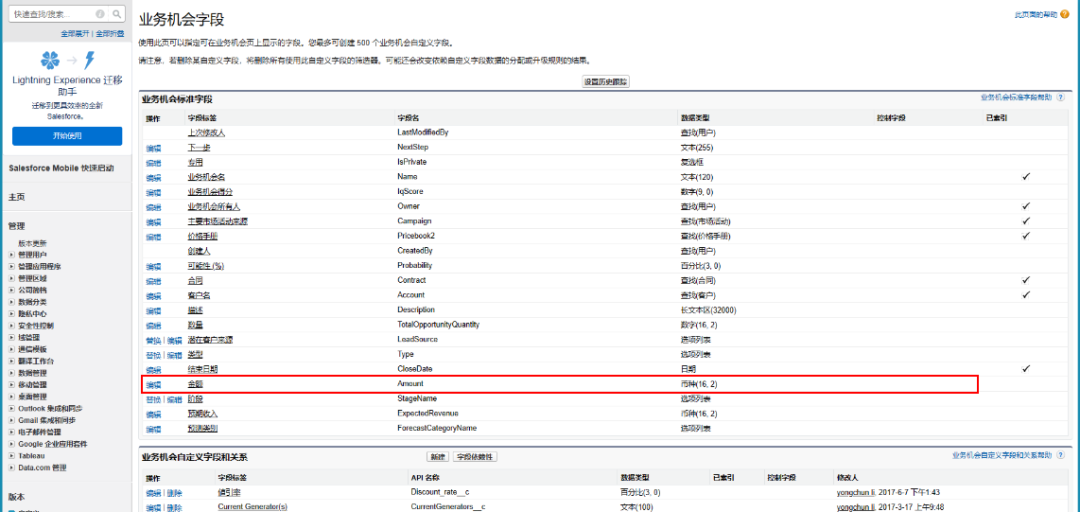
Task: Click the Pricebook2 field name cell
Action: click(415, 236)
